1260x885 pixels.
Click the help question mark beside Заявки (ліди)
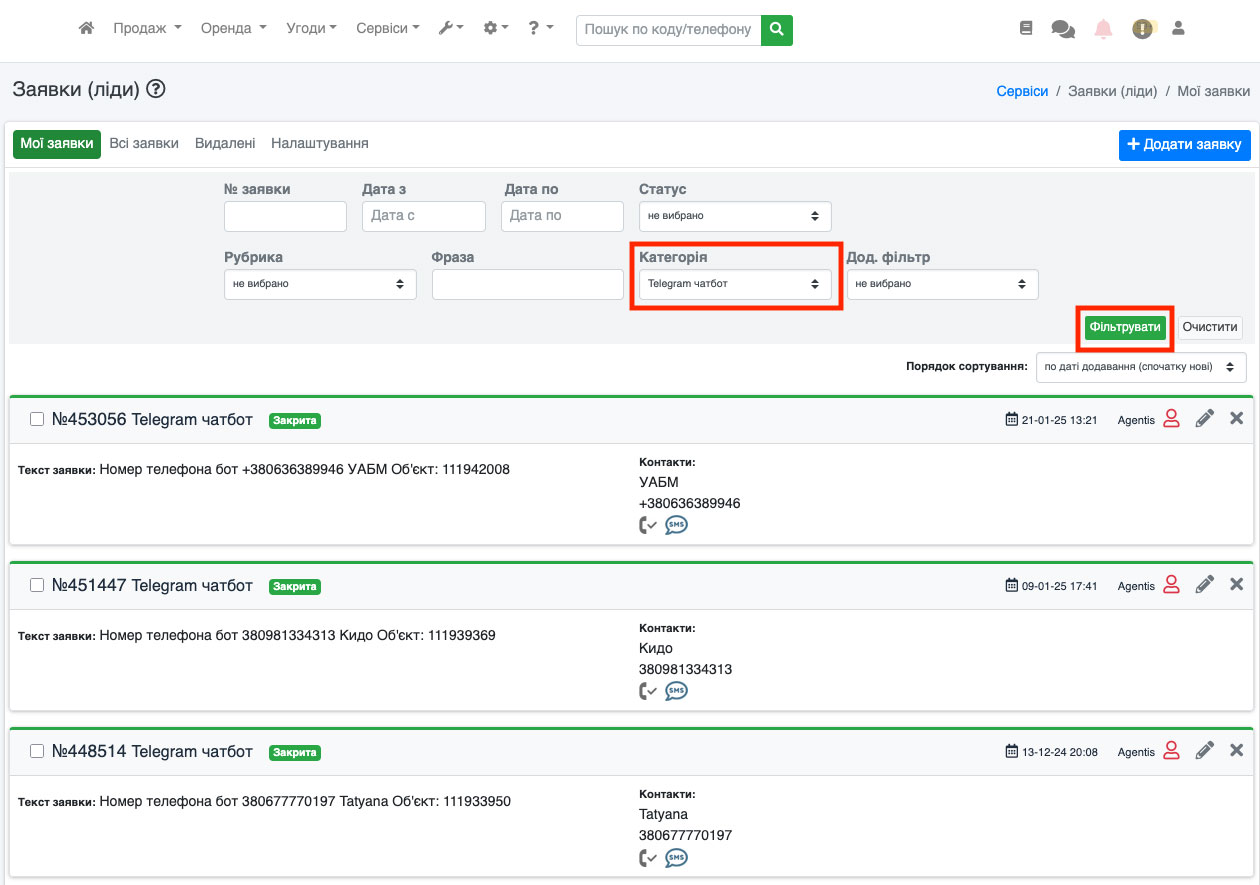(x=156, y=89)
